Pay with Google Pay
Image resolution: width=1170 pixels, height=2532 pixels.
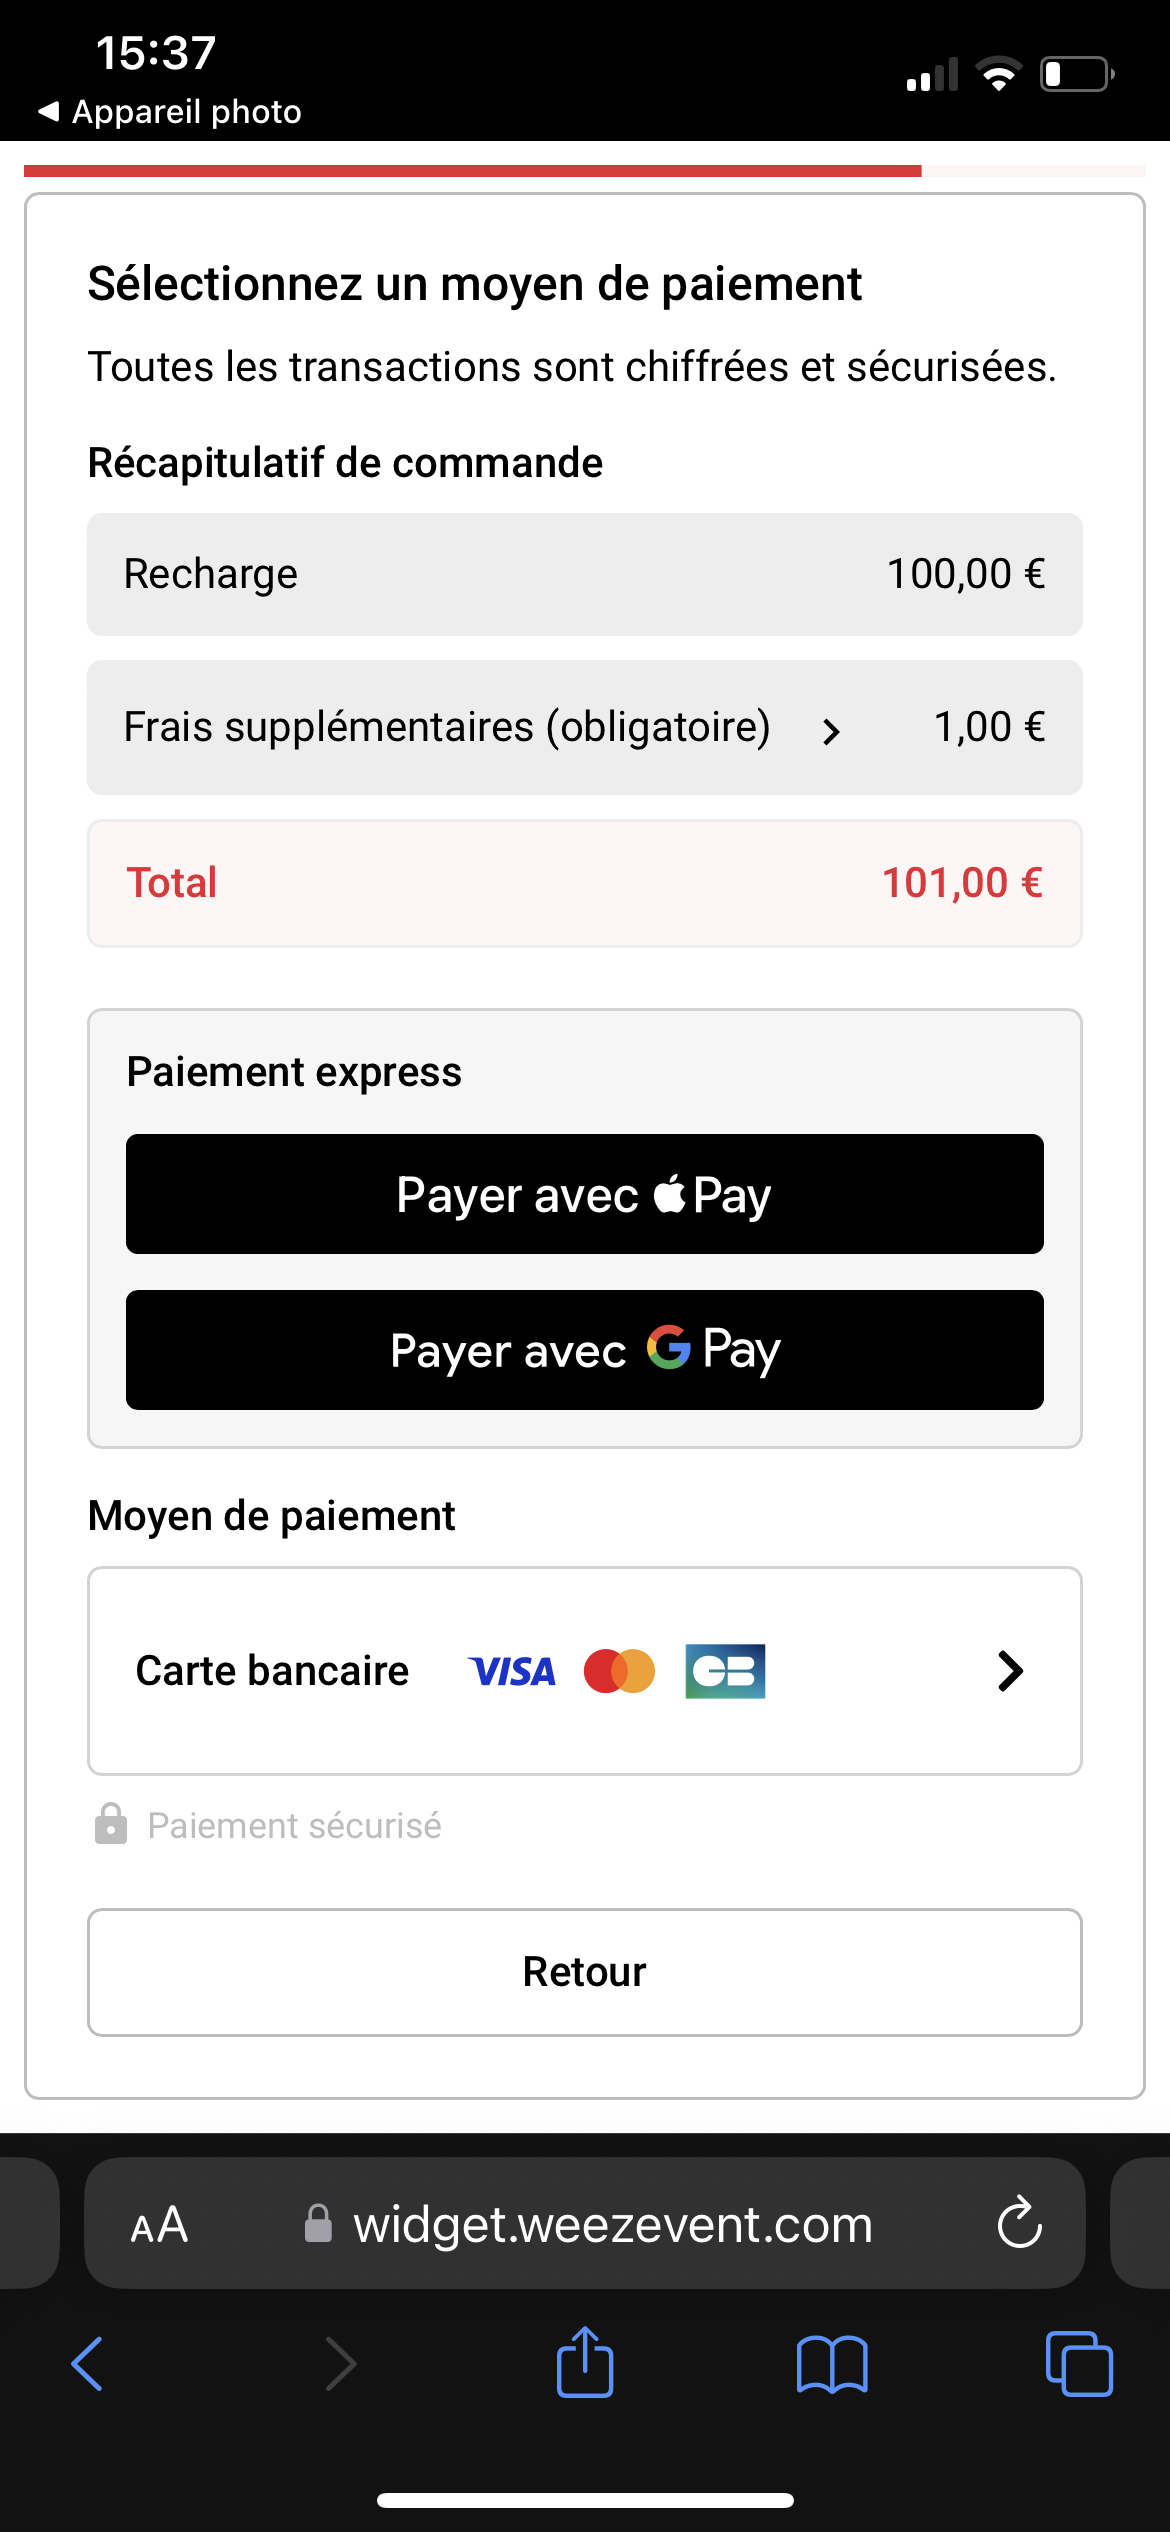[585, 1350]
